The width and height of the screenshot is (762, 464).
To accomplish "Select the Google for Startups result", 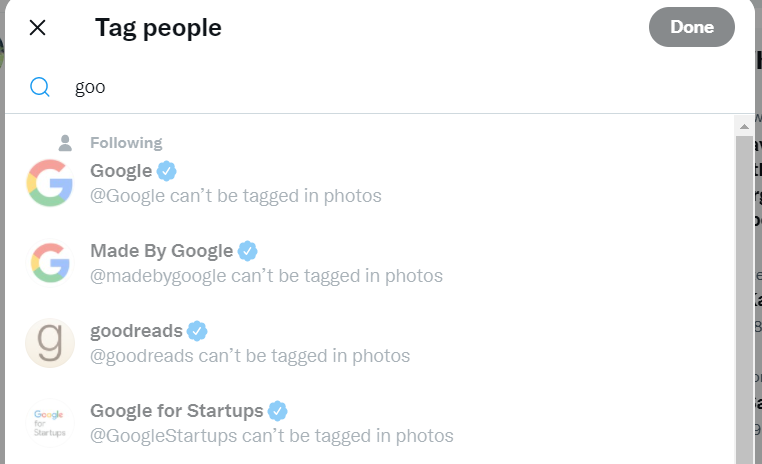I will [x=177, y=410].
